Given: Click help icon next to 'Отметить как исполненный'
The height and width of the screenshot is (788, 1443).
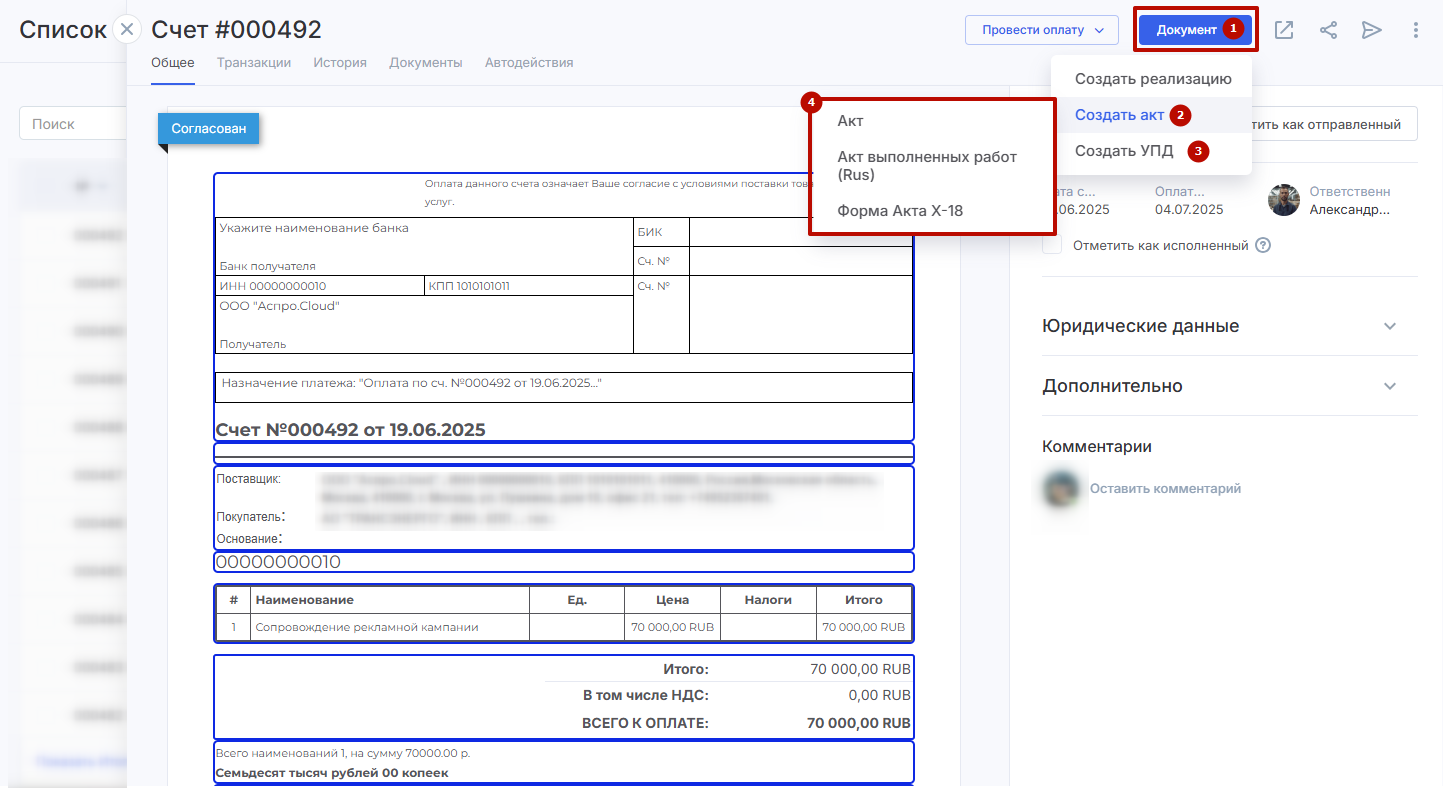Looking at the screenshot, I should tap(1263, 245).
